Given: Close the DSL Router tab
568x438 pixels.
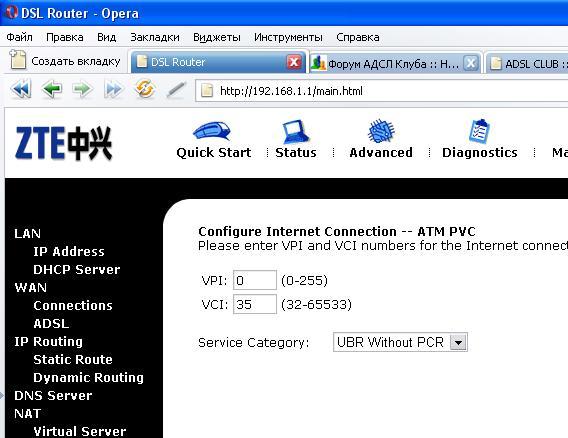Looking at the screenshot, I should [x=294, y=62].
